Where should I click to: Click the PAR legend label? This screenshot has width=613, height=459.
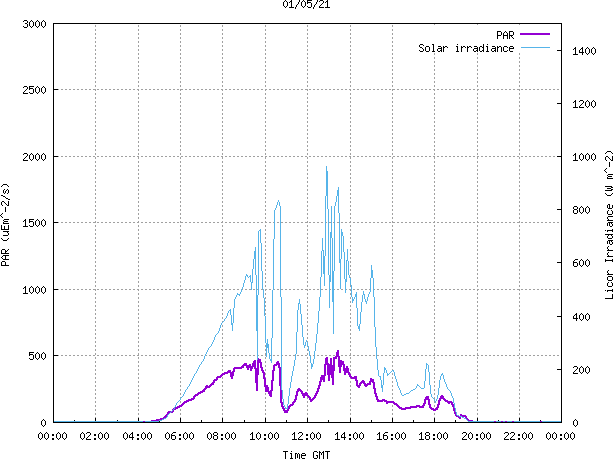click(505, 35)
